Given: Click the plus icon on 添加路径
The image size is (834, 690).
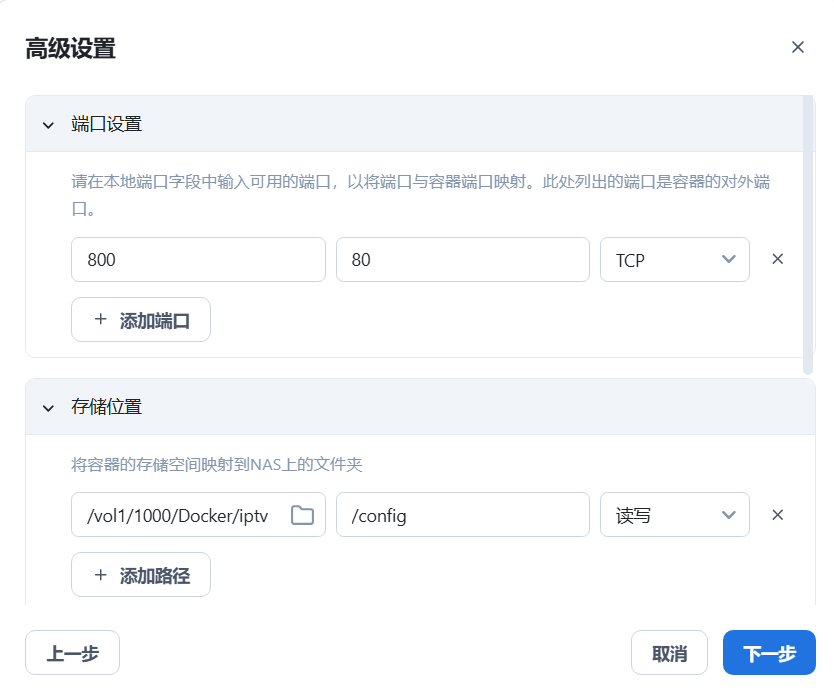Looking at the screenshot, I should 101,575.
